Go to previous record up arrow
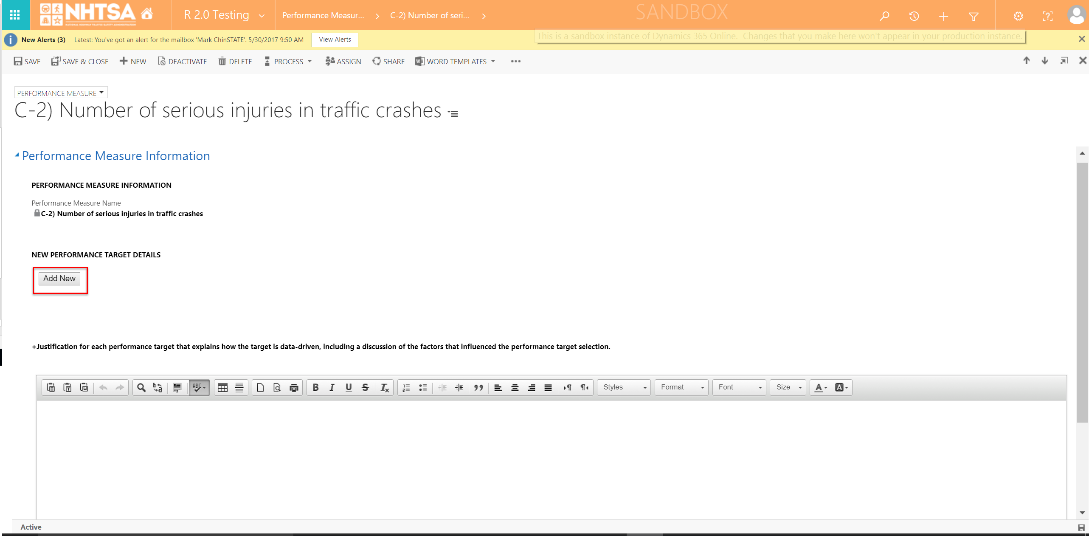This screenshot has height=536, width=1089. (1026, 60)
